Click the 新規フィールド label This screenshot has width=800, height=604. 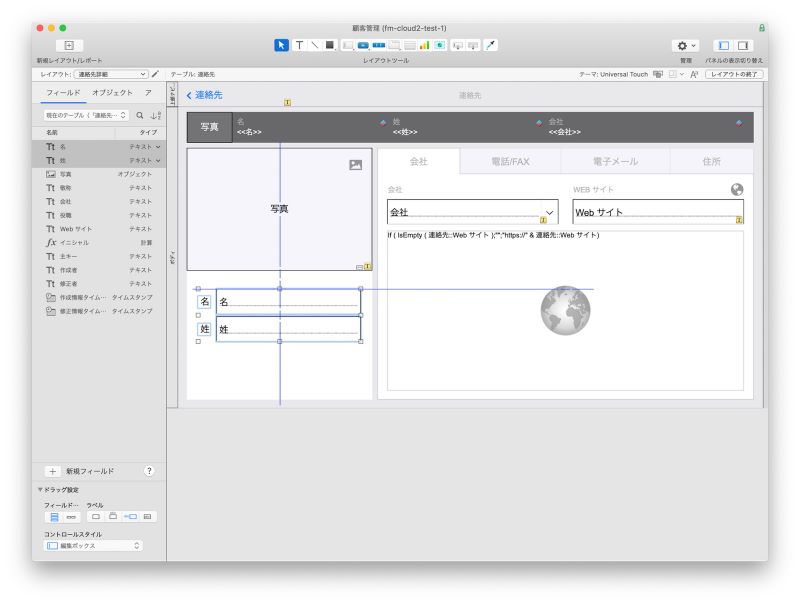click(90, 471)
